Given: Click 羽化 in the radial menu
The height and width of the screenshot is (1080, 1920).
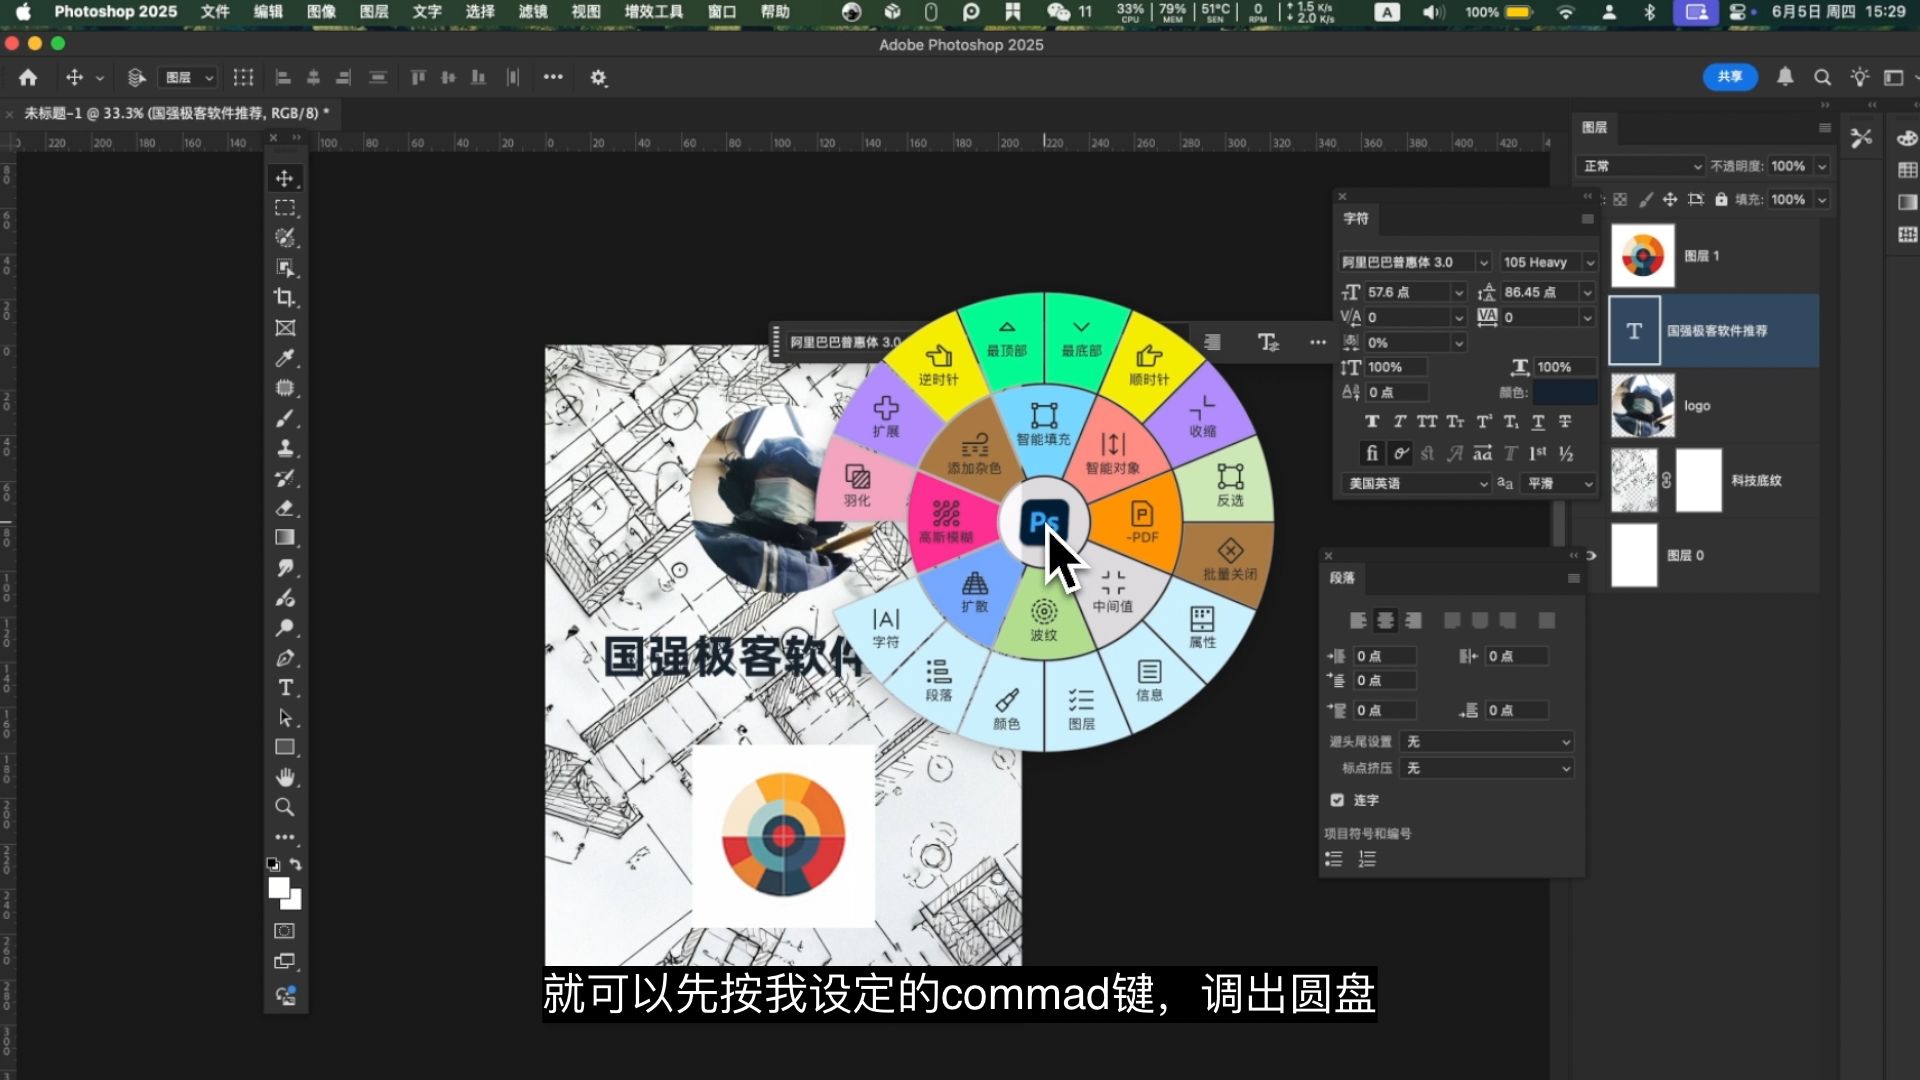Looking at the screenshot, I should (x=857, y=486).
